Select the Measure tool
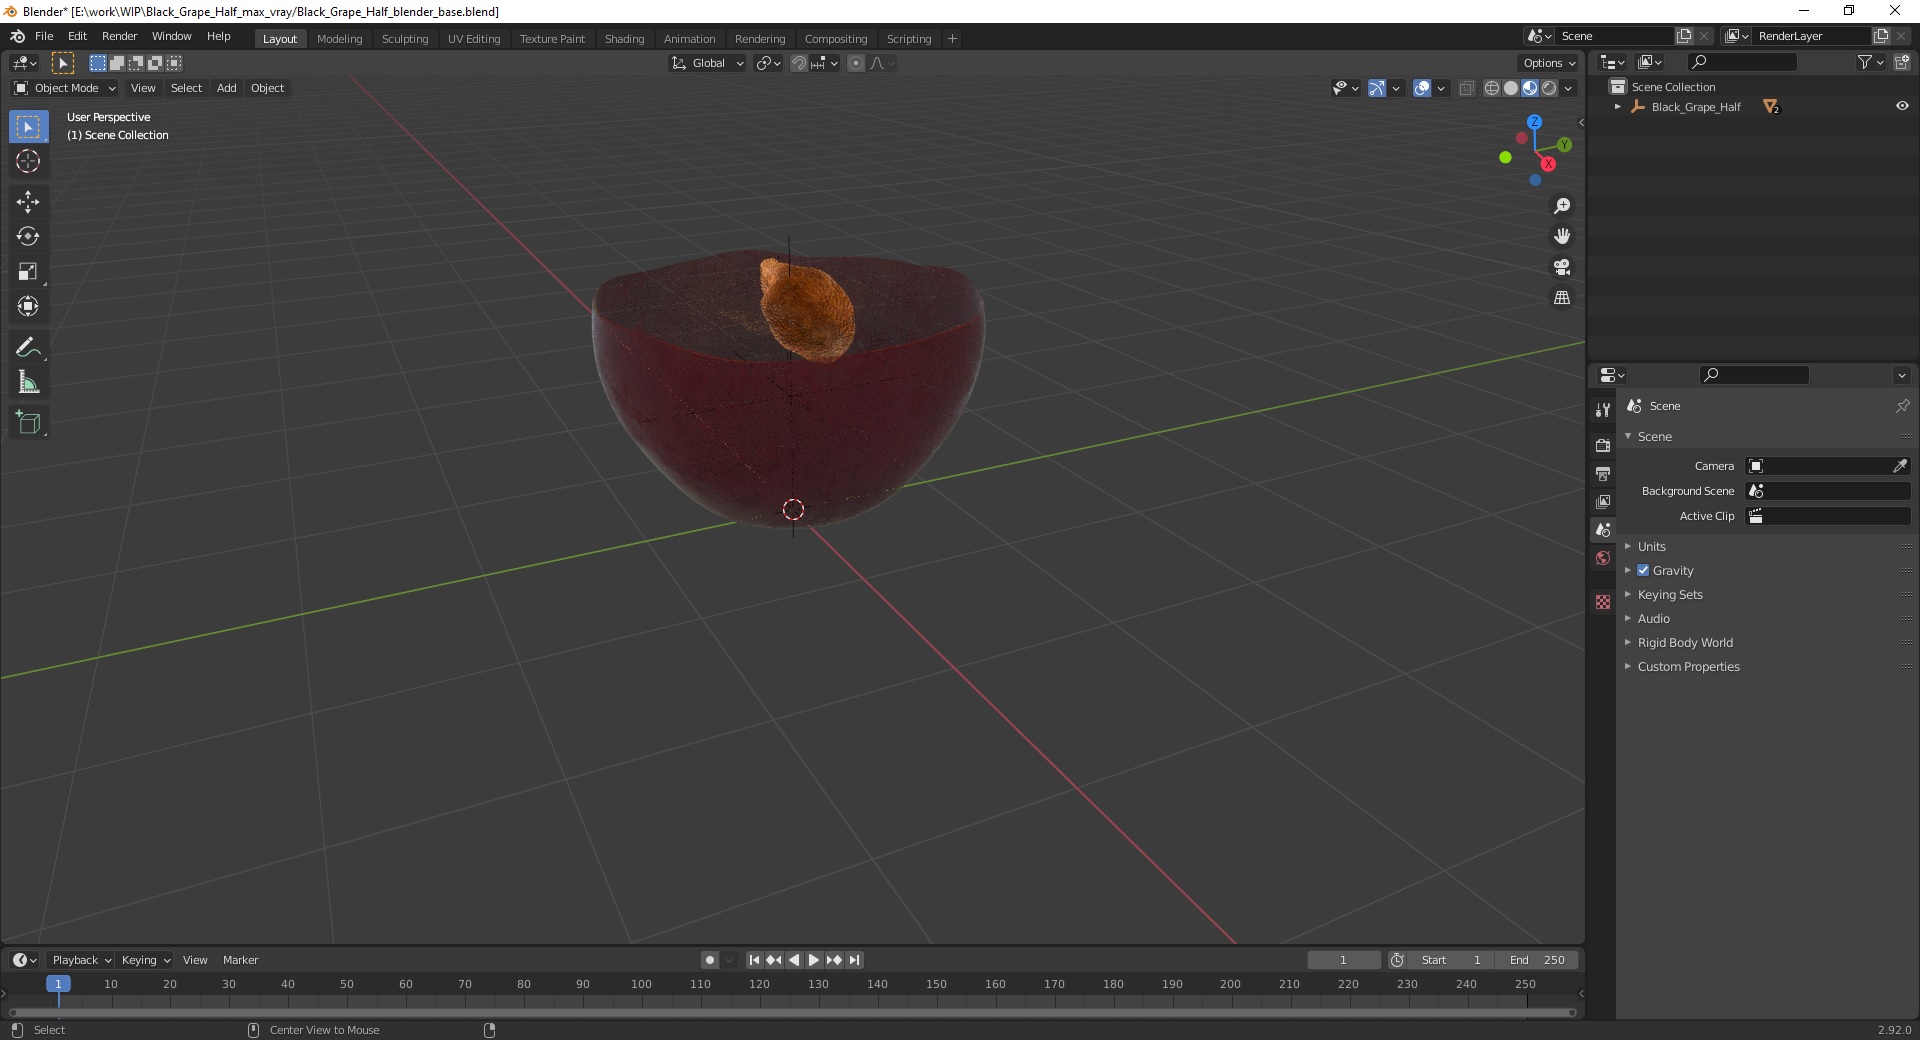This screenshot has height=1040, width=1920. (28, 382)
